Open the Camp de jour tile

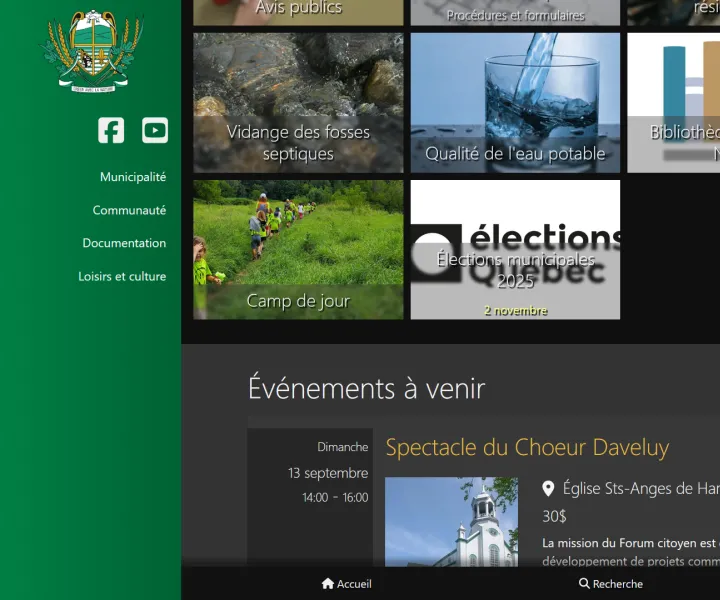click(298, 250)
